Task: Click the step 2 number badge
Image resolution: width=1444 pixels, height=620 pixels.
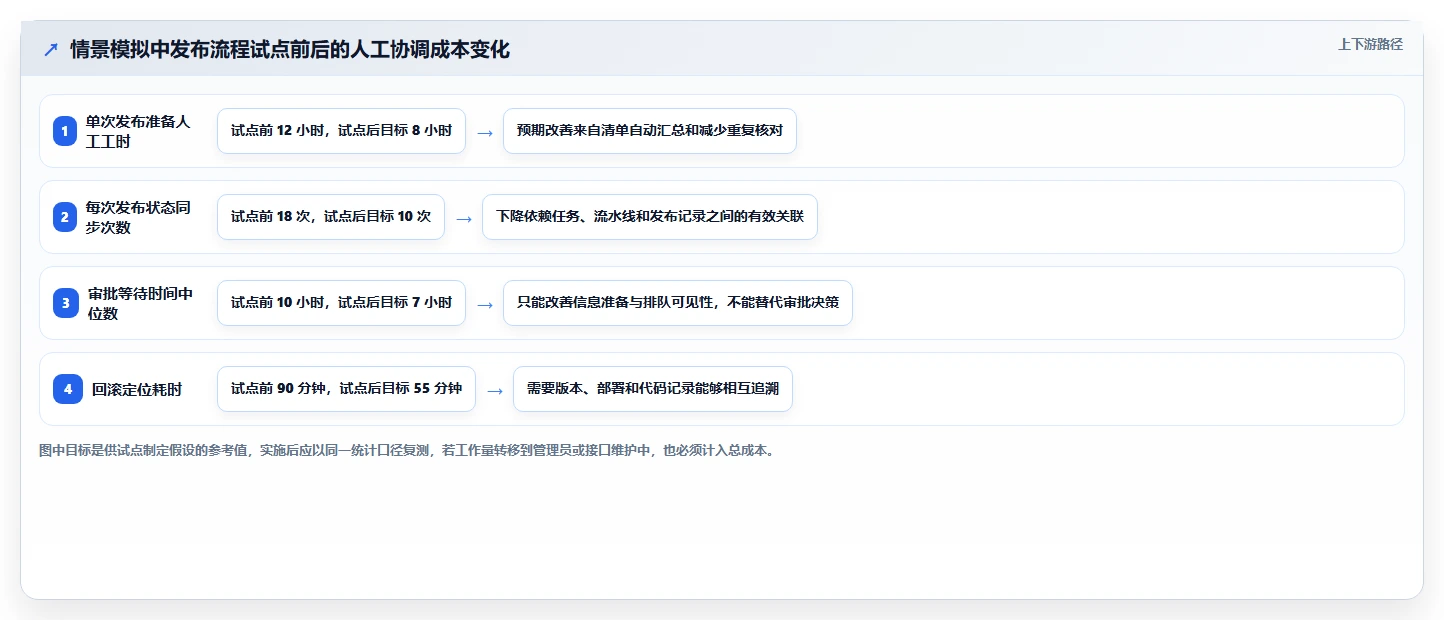Action: 65,217
